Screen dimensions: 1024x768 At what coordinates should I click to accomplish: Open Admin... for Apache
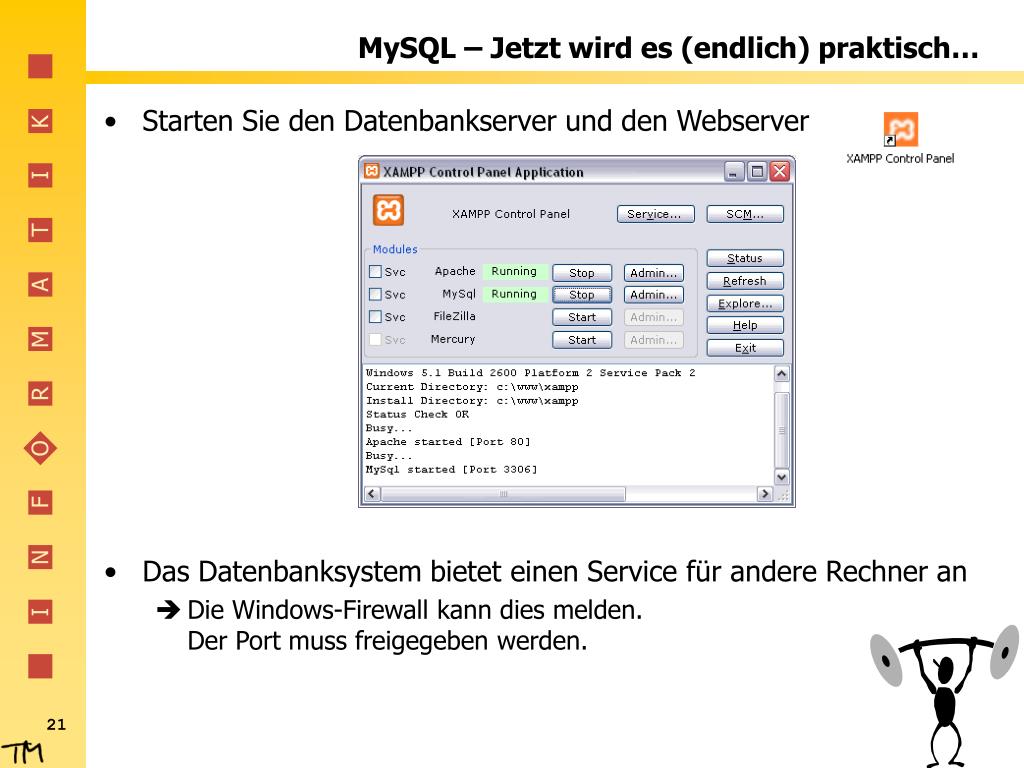coord(654,272)
